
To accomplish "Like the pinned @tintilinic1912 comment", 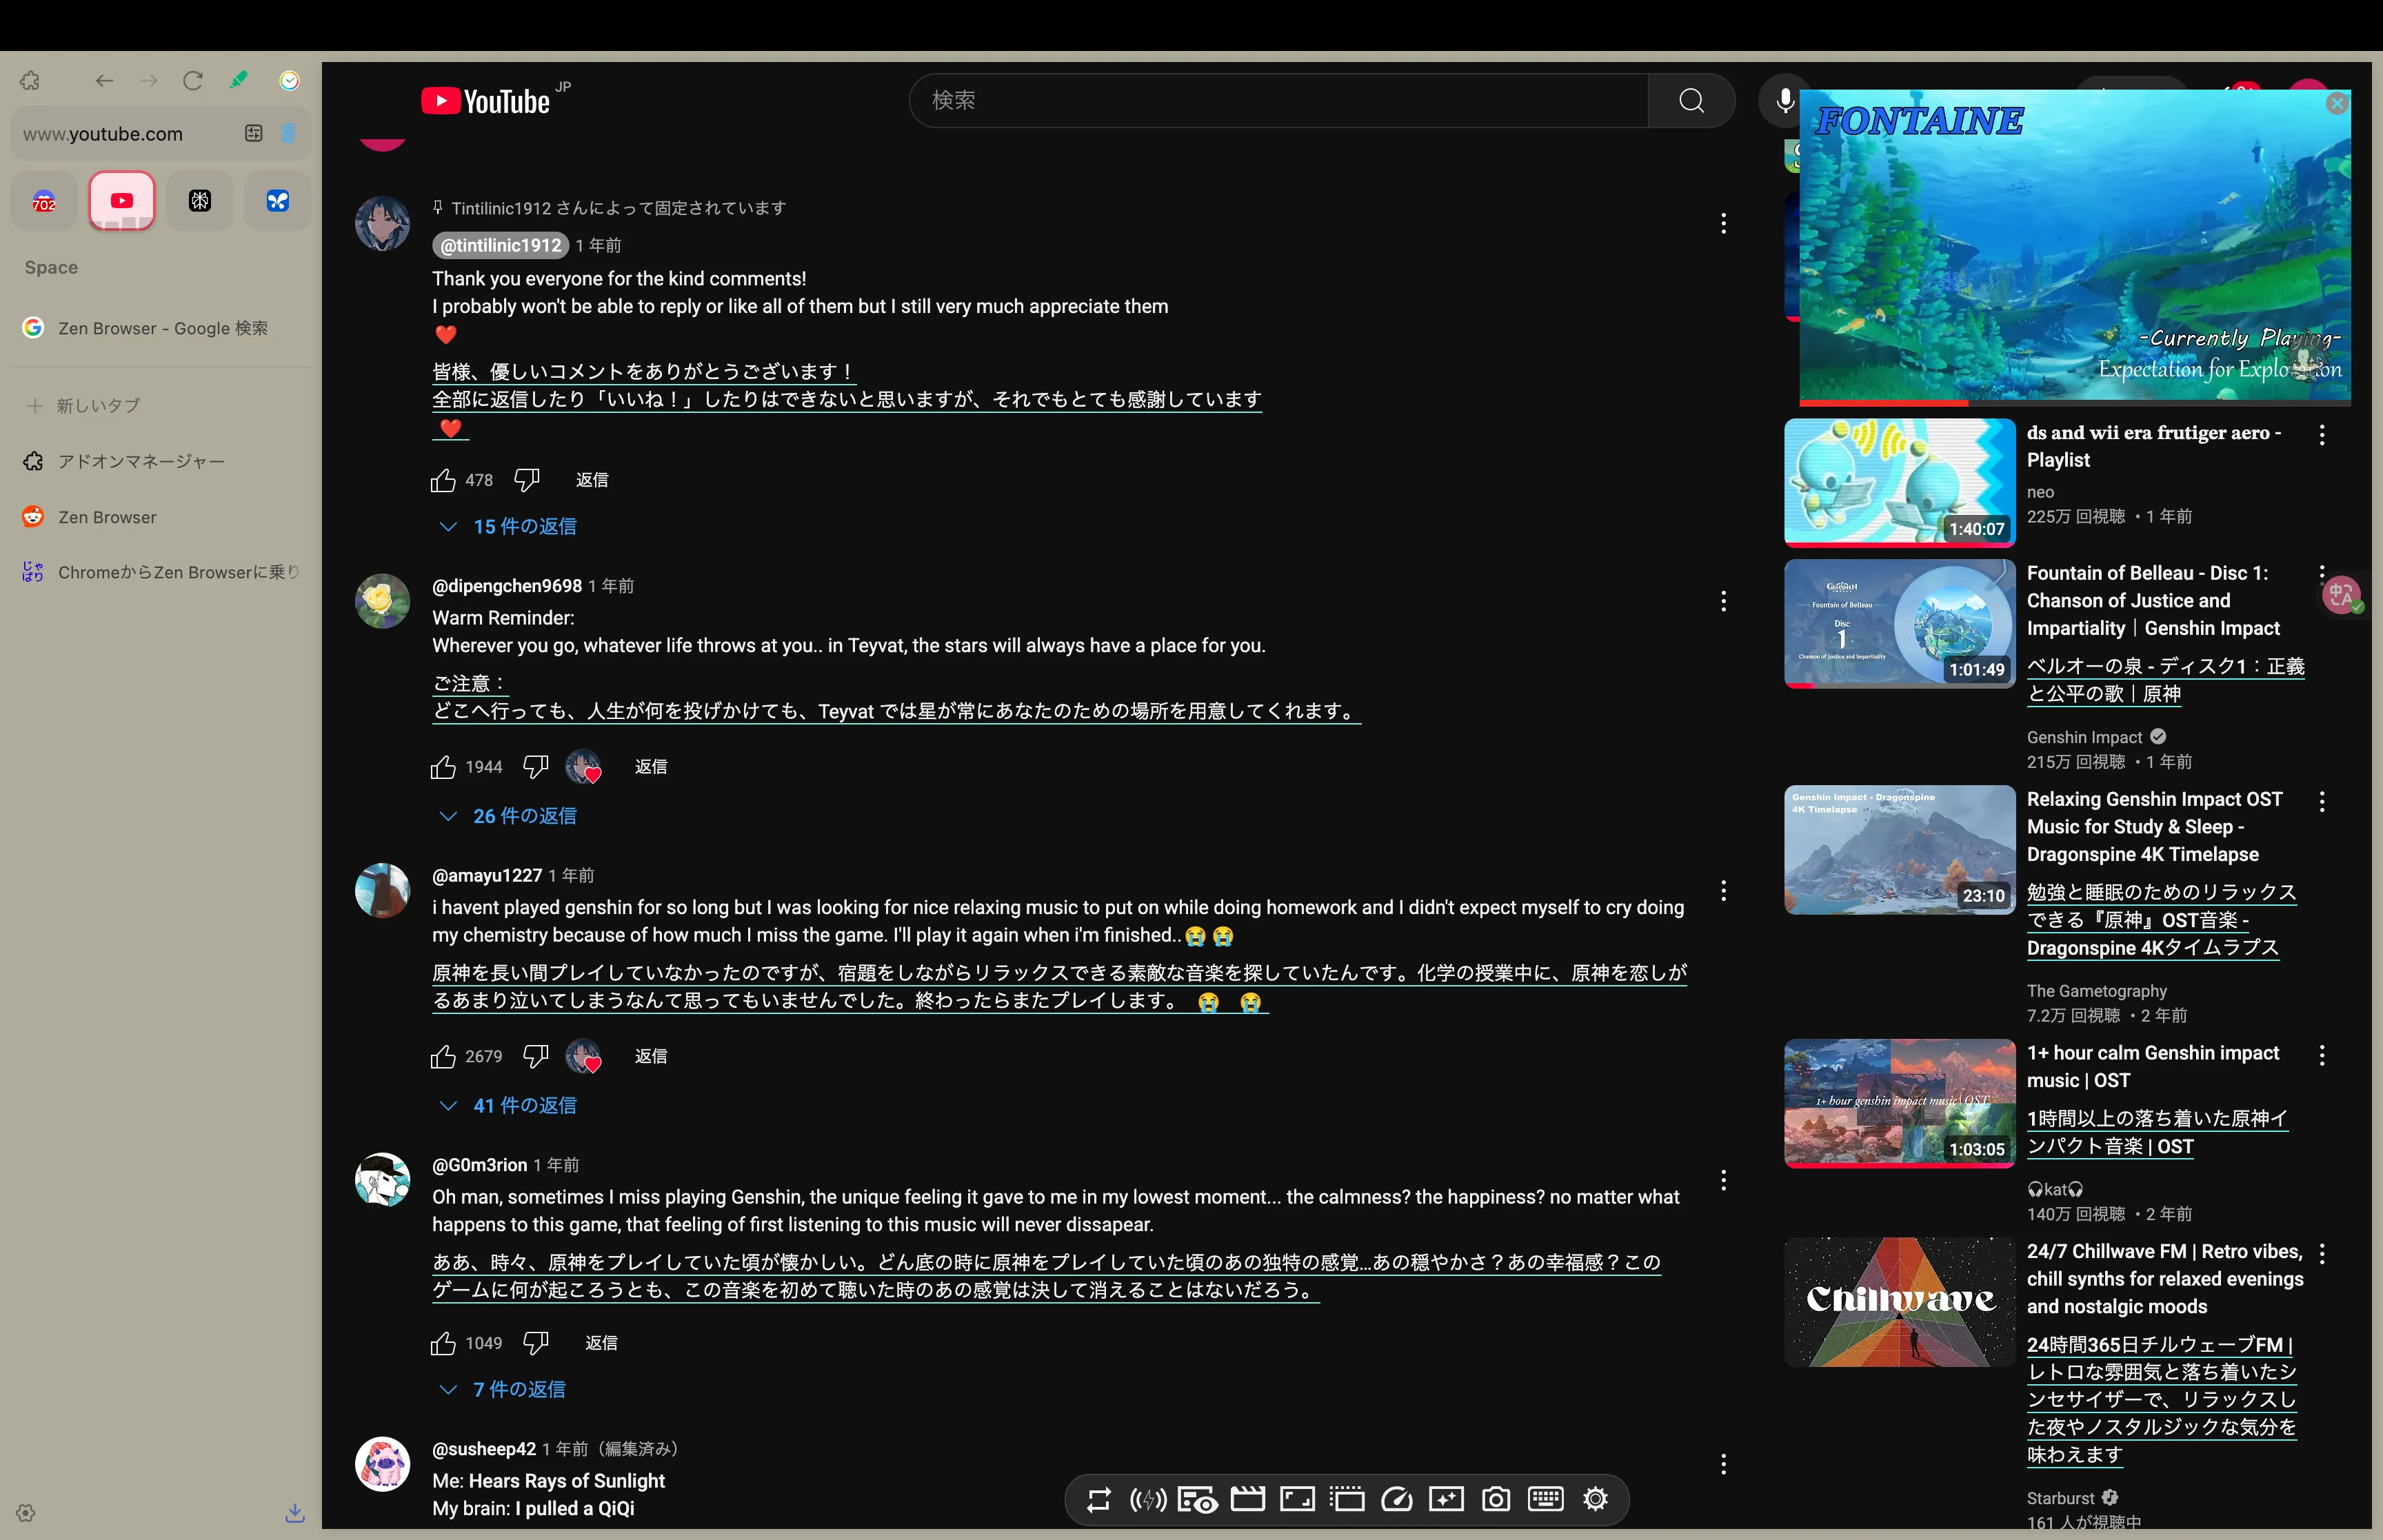I will [x=443, y=480].
